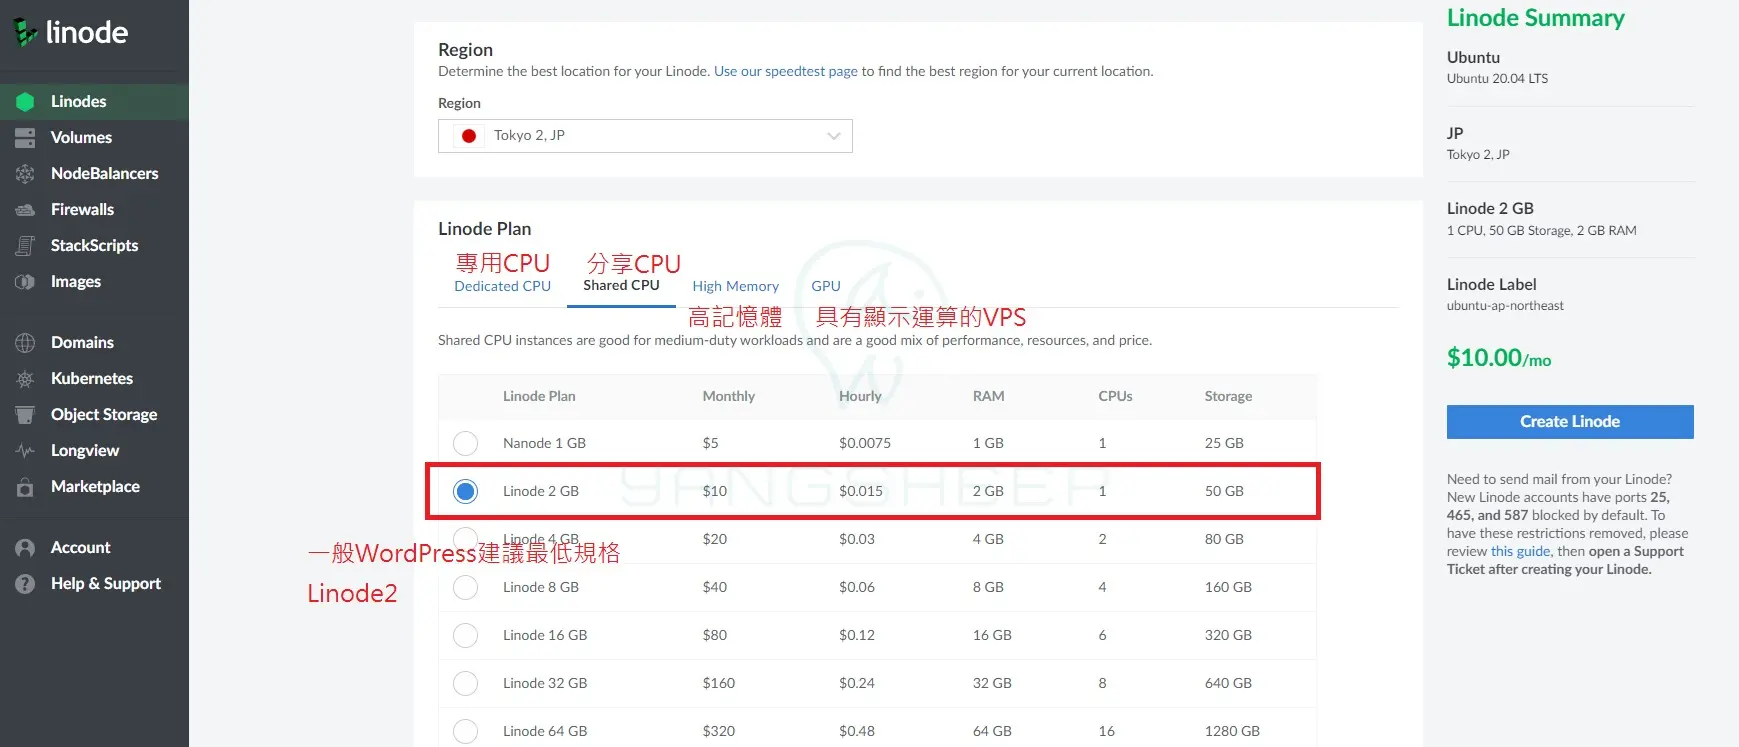
Task: Click the '160 GB' storage cell
Action: coord(1228,587)
